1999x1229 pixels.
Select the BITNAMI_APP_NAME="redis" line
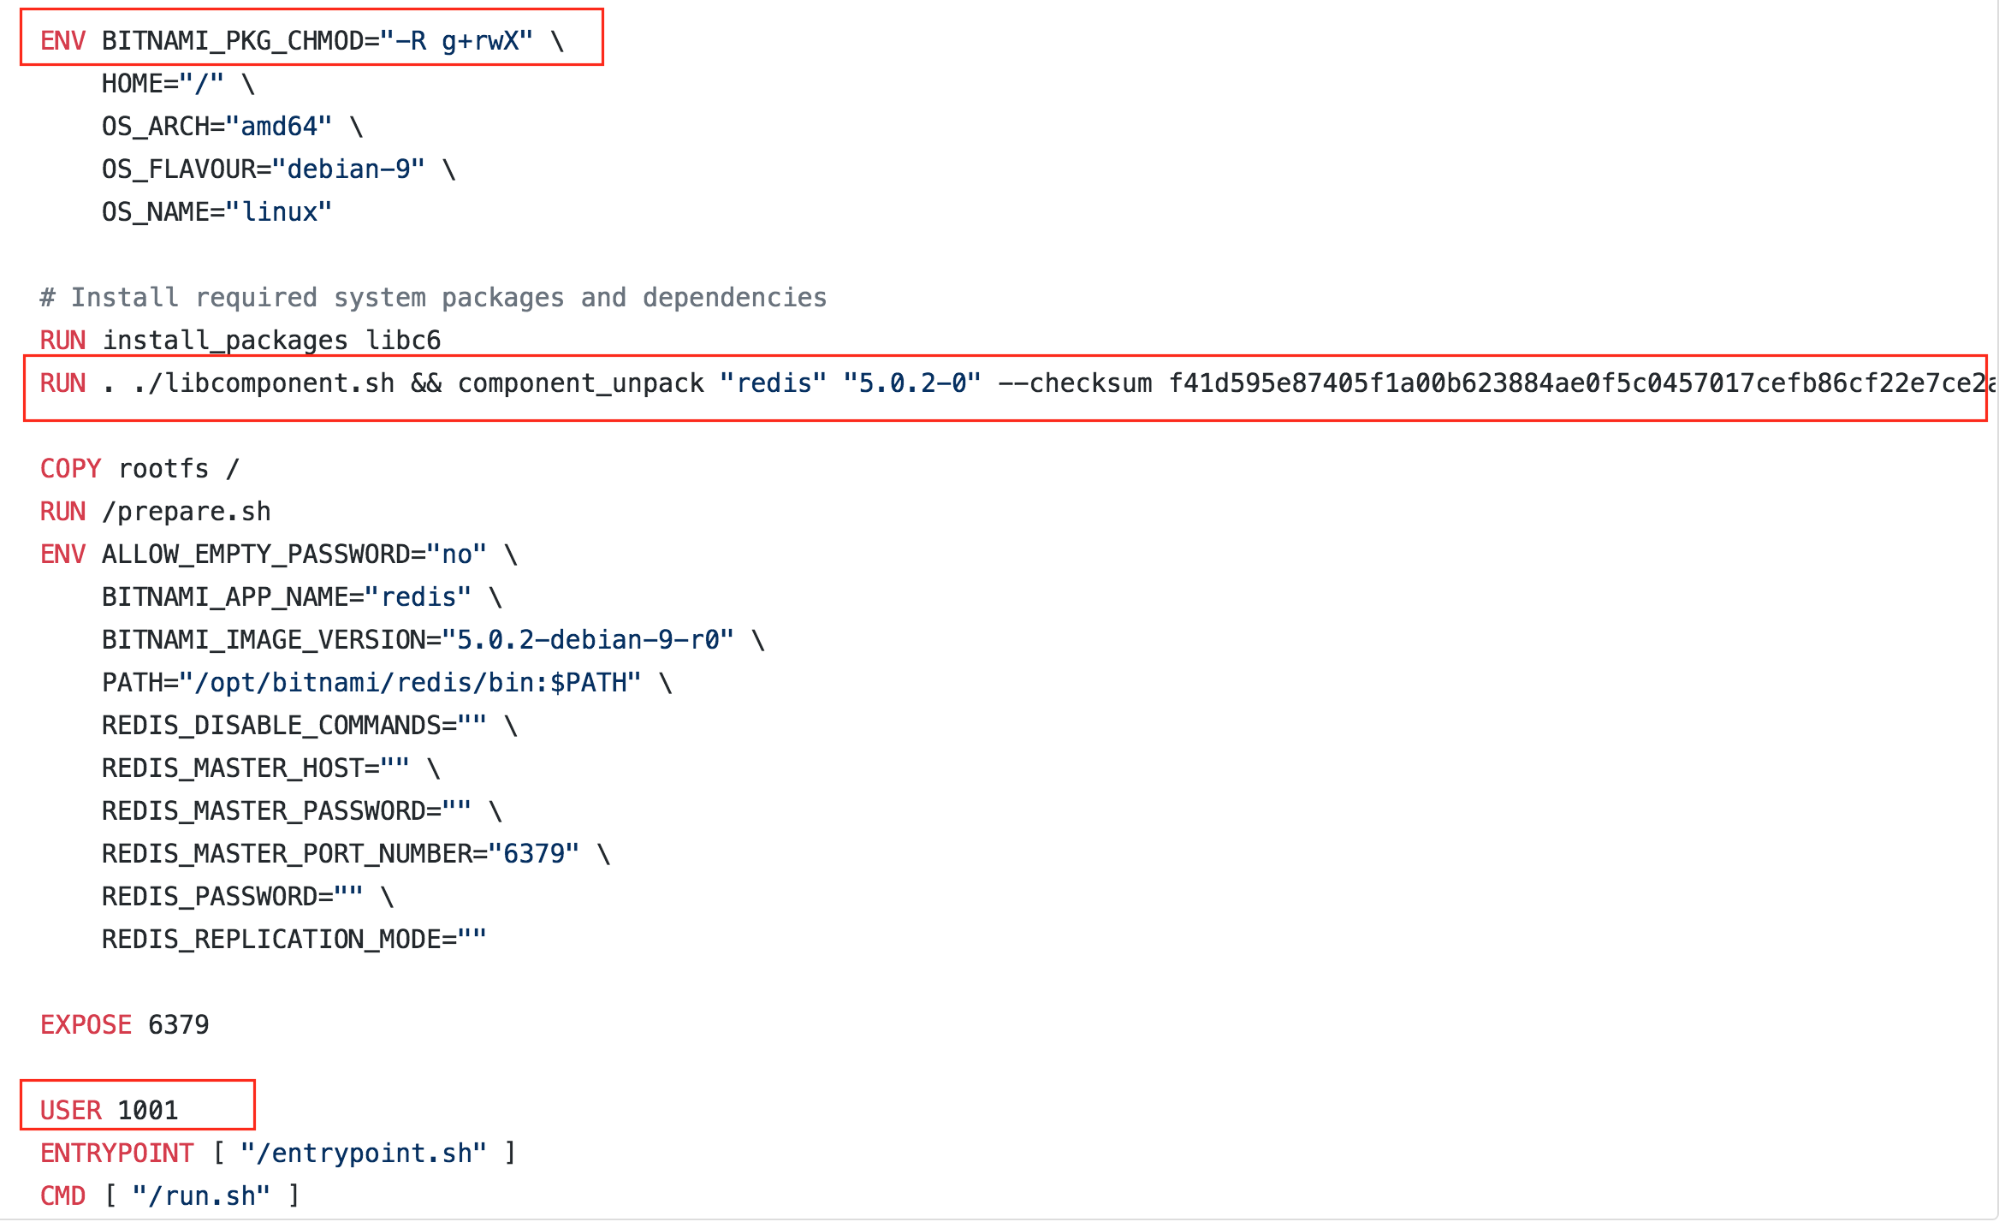coord(301,598)
